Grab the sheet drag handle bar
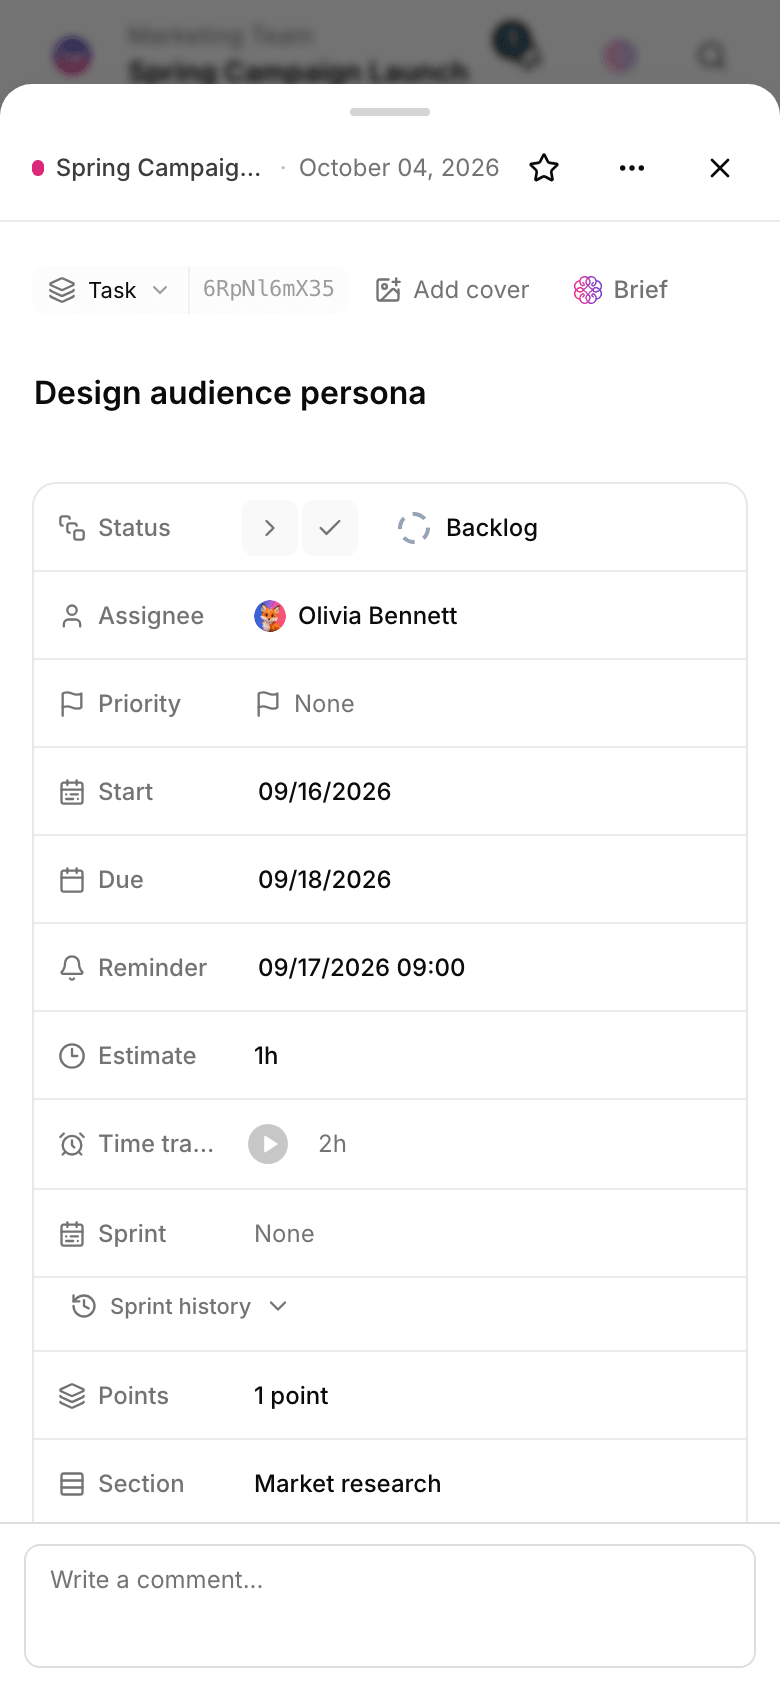780x1688 pixels. (x=390, y=112)
